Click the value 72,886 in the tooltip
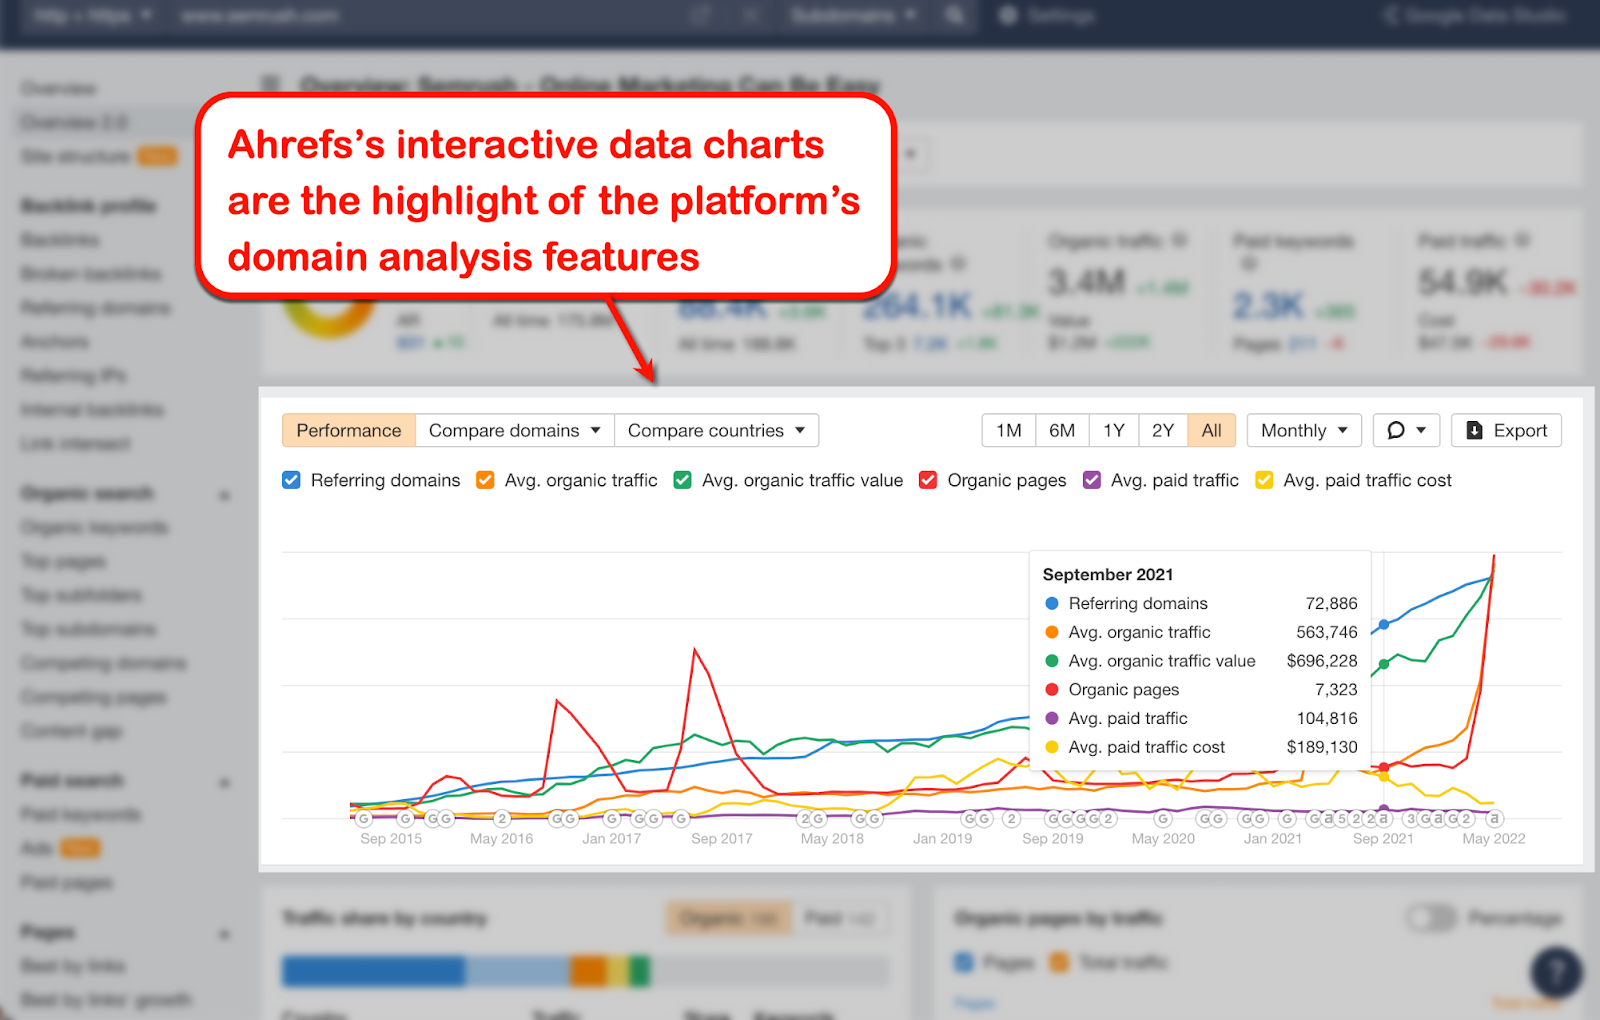 pos(1331,603)
